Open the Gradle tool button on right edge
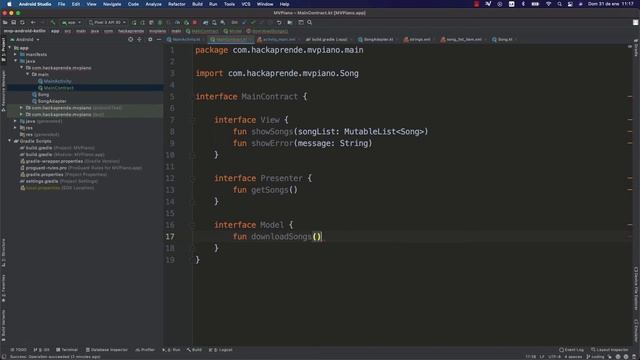The image size is (640, 360). [636, 48]
